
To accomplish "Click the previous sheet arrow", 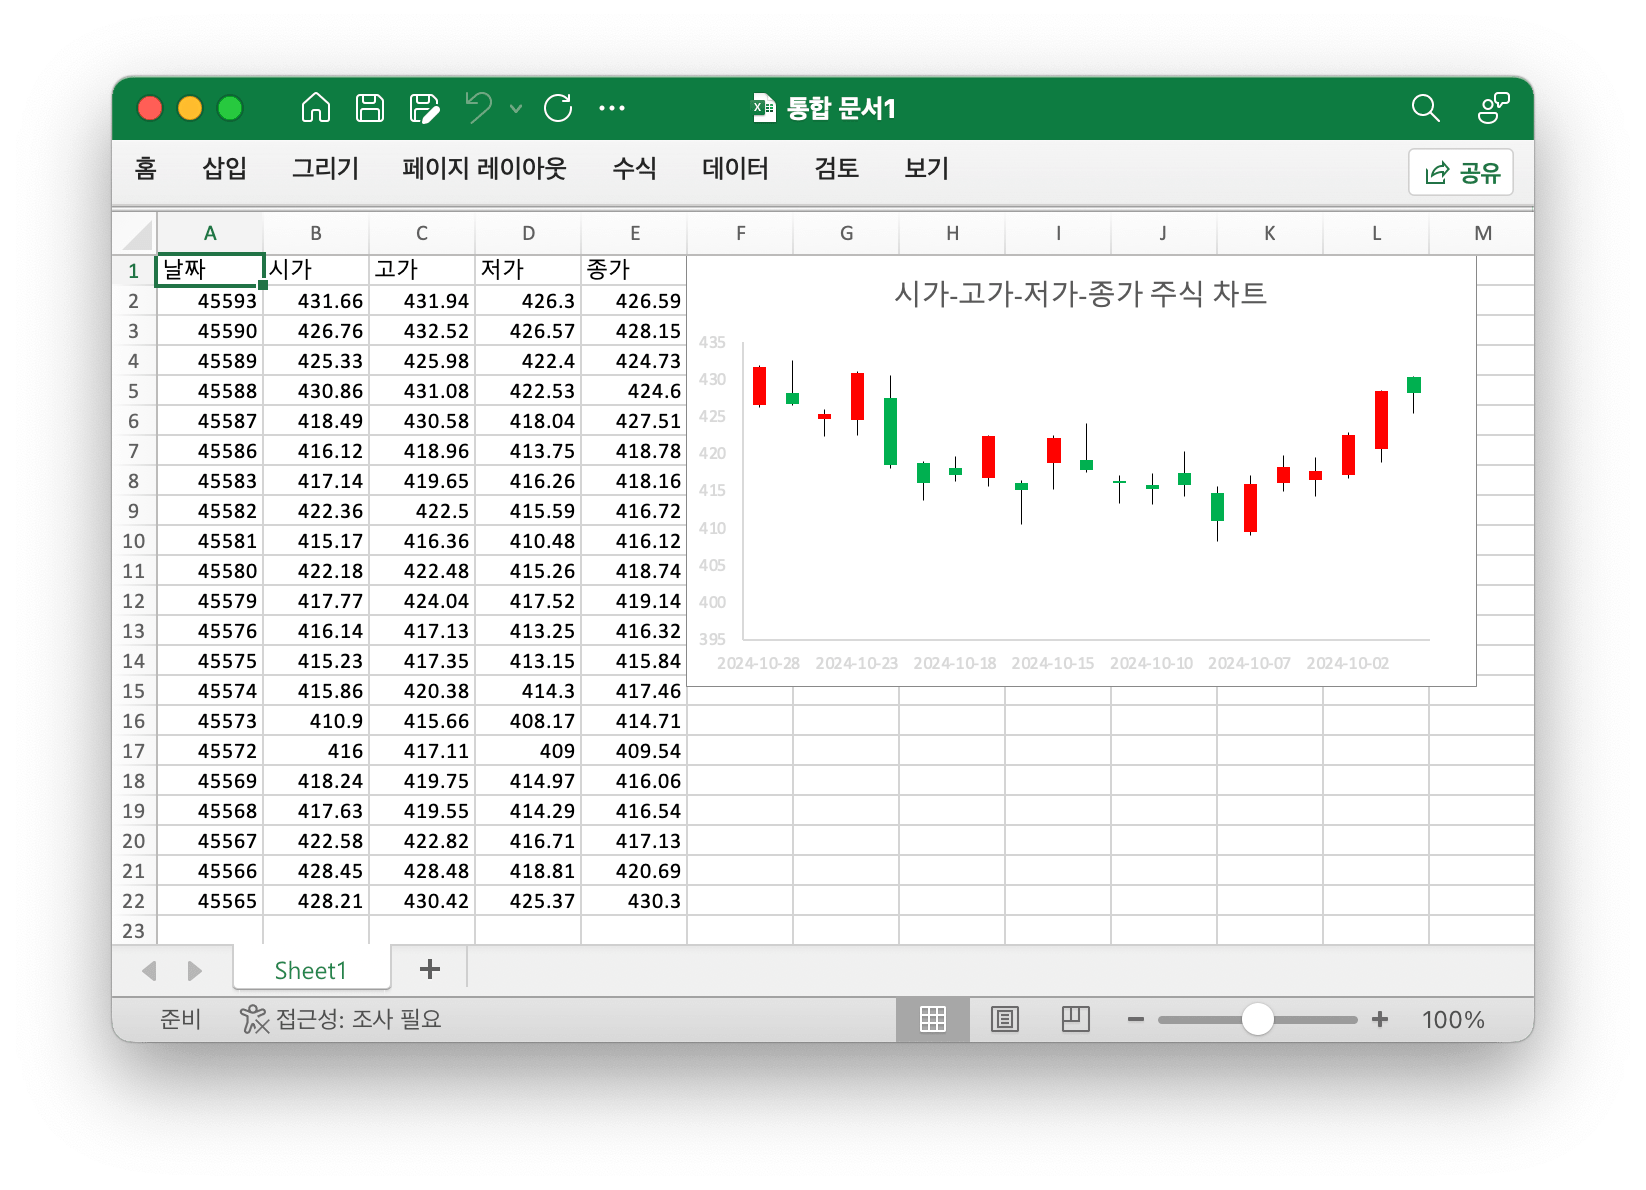I will click(x=150, y=970).
